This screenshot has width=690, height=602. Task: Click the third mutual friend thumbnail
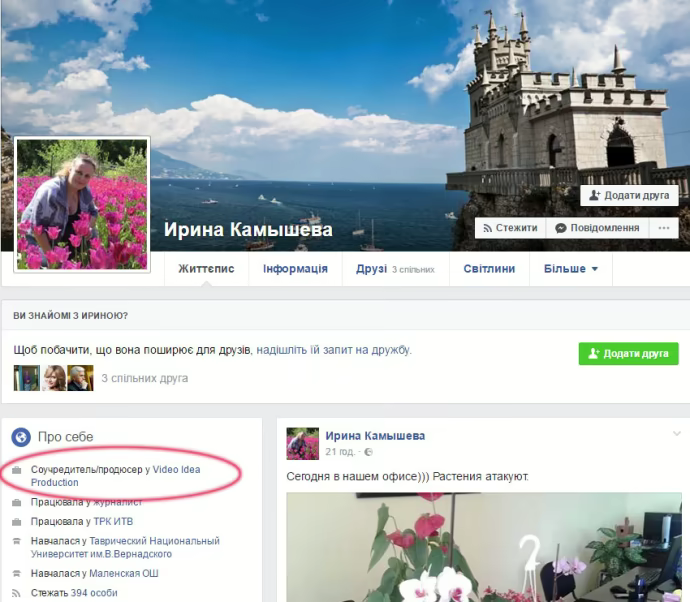80,378
